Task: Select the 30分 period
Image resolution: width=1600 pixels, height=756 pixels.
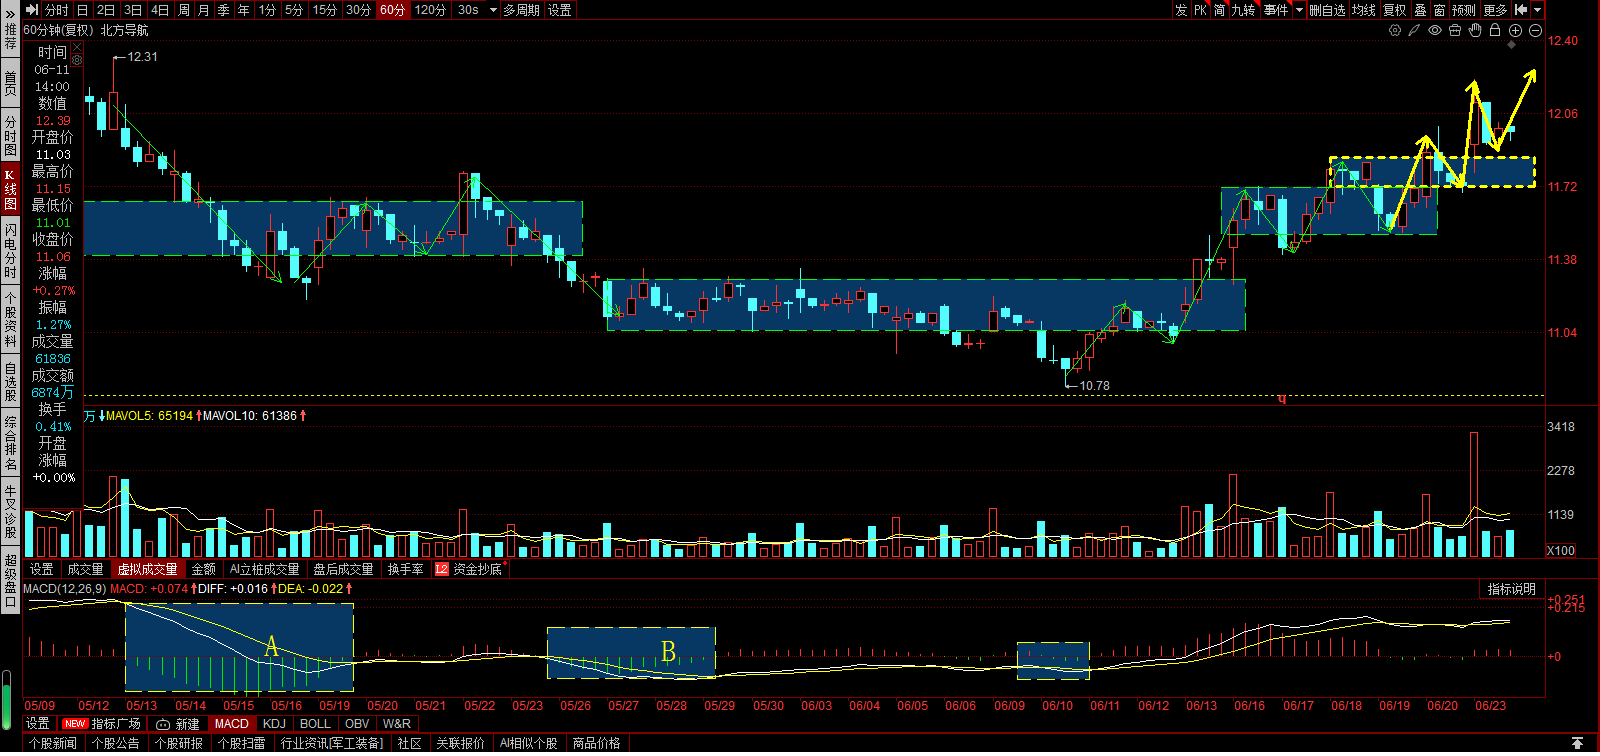Action: 358,10
